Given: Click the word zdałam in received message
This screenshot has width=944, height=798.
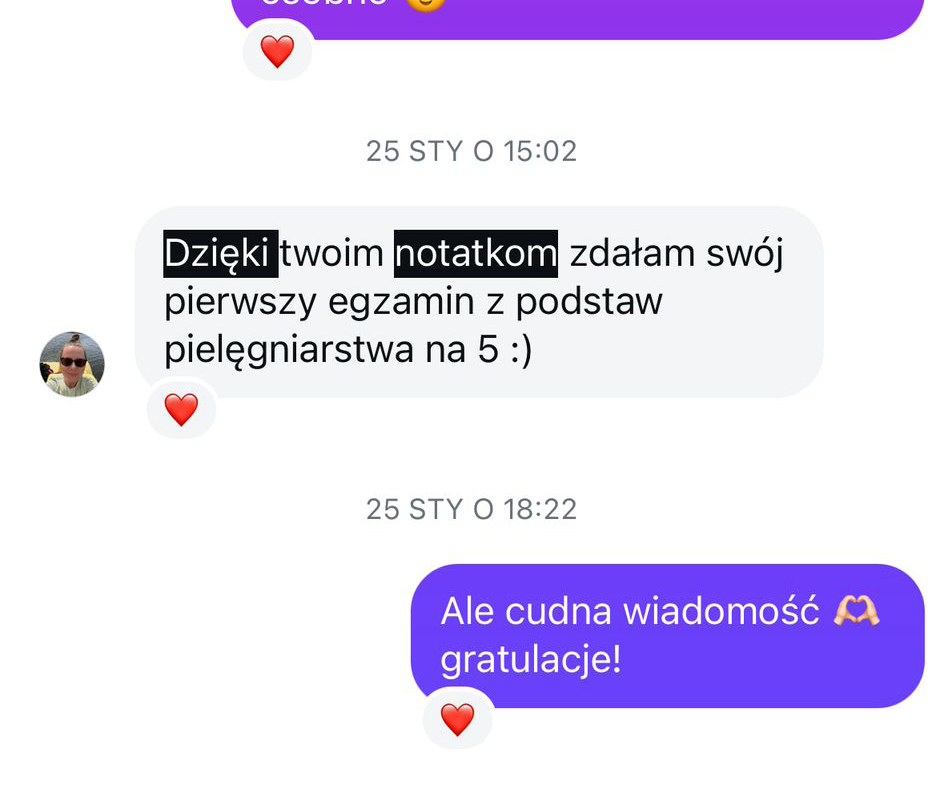Looking at the screenshot, I should click(x=632, y=254).
